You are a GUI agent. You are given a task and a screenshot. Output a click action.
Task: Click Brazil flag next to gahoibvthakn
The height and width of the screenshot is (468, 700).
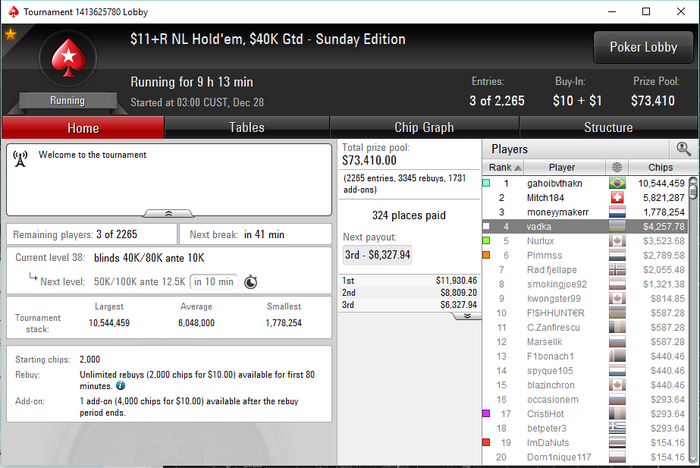click(617, 183)
